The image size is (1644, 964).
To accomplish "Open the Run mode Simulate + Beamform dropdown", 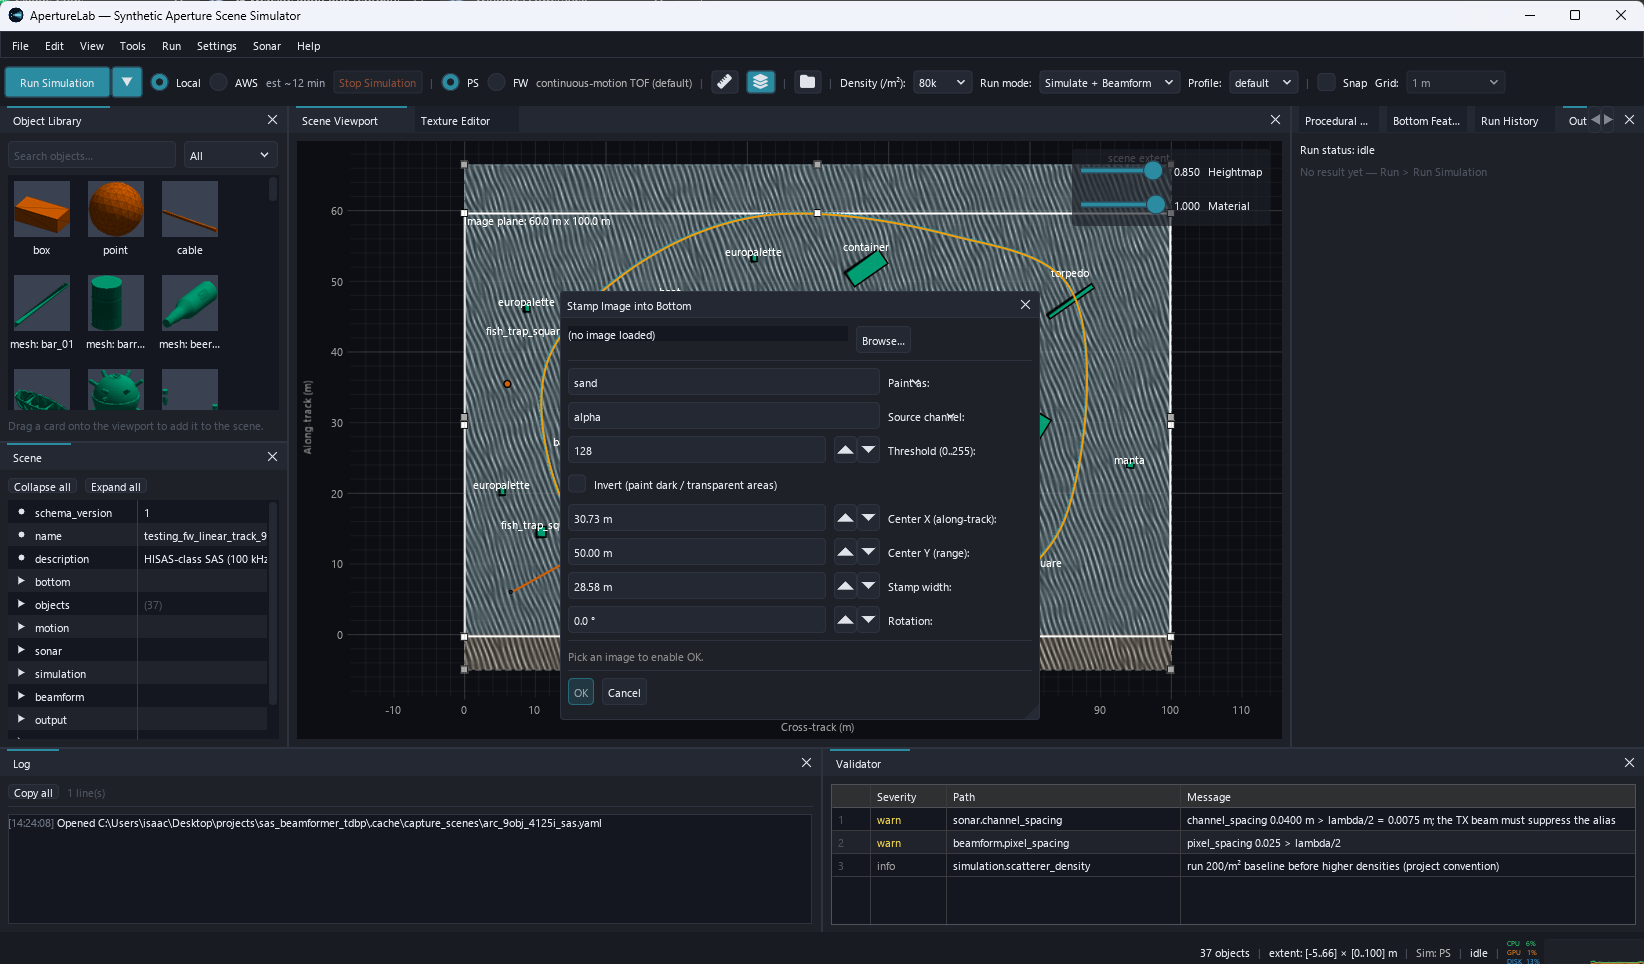I will tap(1109, 82).
